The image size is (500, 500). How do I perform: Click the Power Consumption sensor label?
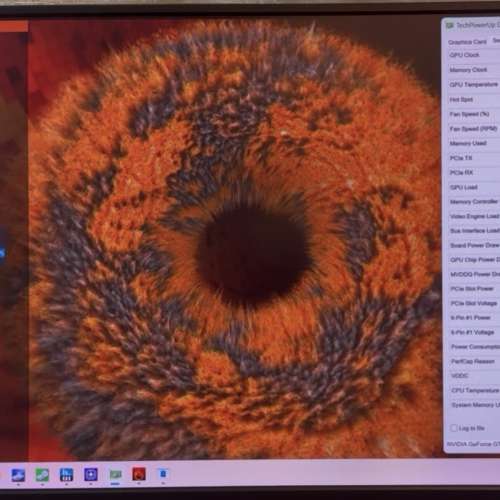[x=476, y=347]
